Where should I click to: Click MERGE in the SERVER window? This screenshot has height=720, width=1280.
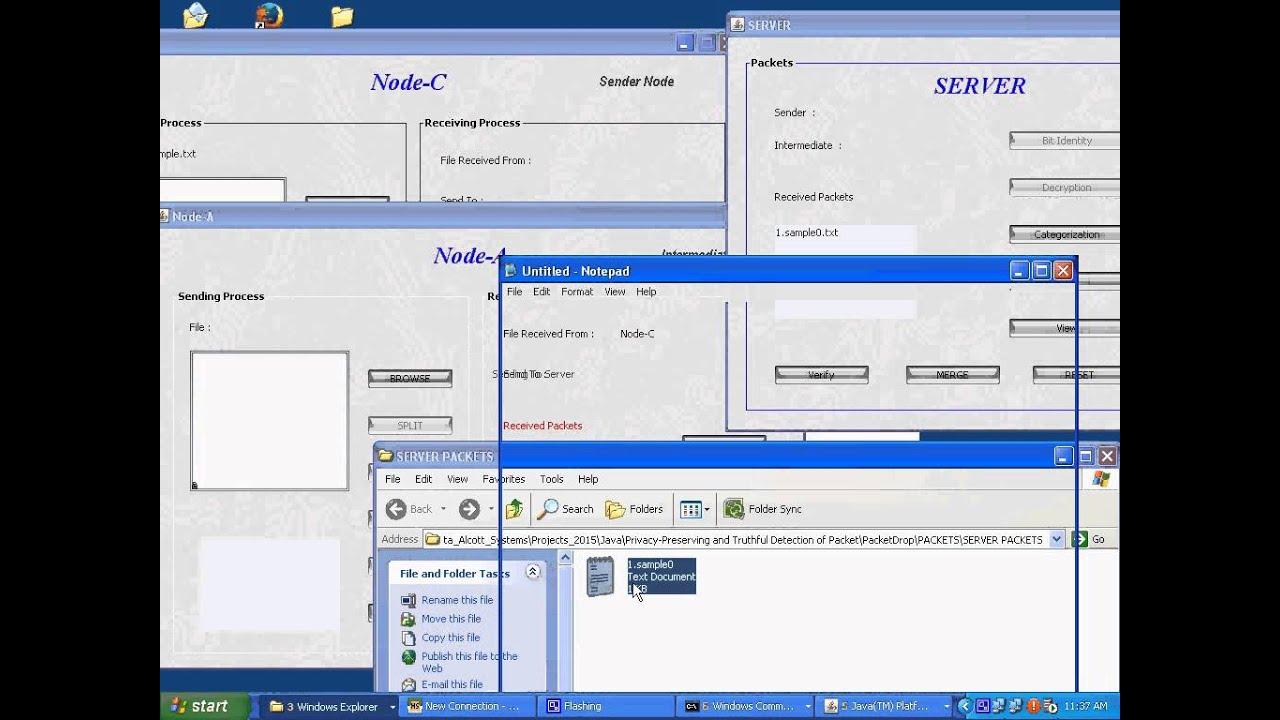click(952, 375)
